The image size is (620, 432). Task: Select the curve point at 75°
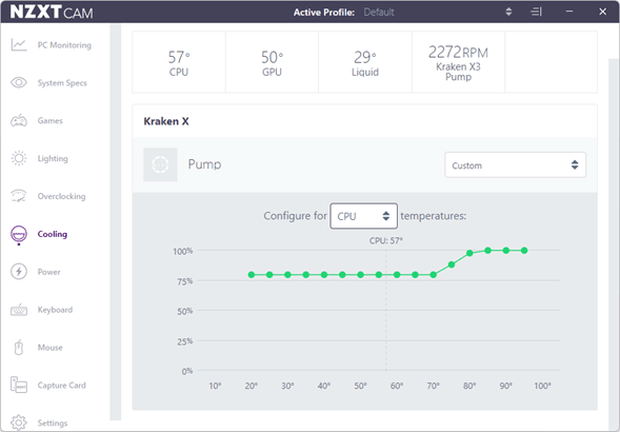point(452,264)
